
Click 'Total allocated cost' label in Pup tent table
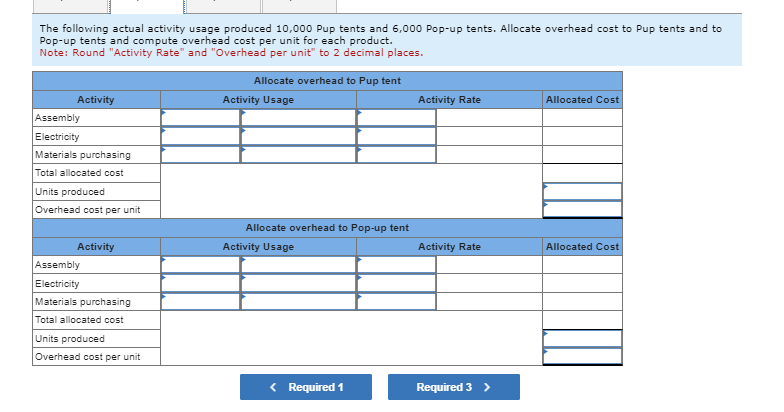tap(79, 172)
